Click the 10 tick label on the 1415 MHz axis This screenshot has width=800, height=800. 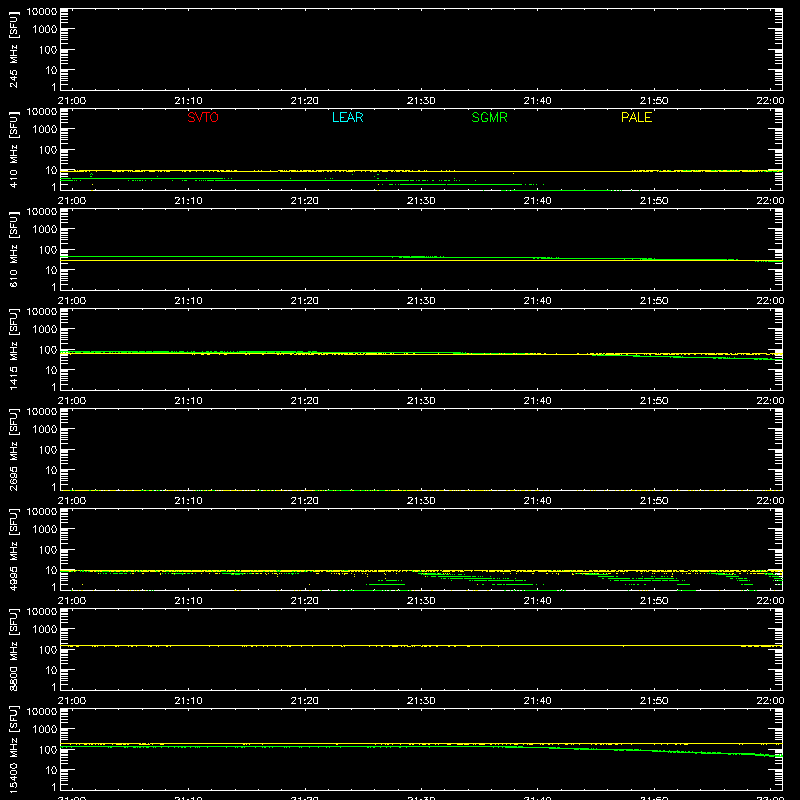(x=51, y=370)
